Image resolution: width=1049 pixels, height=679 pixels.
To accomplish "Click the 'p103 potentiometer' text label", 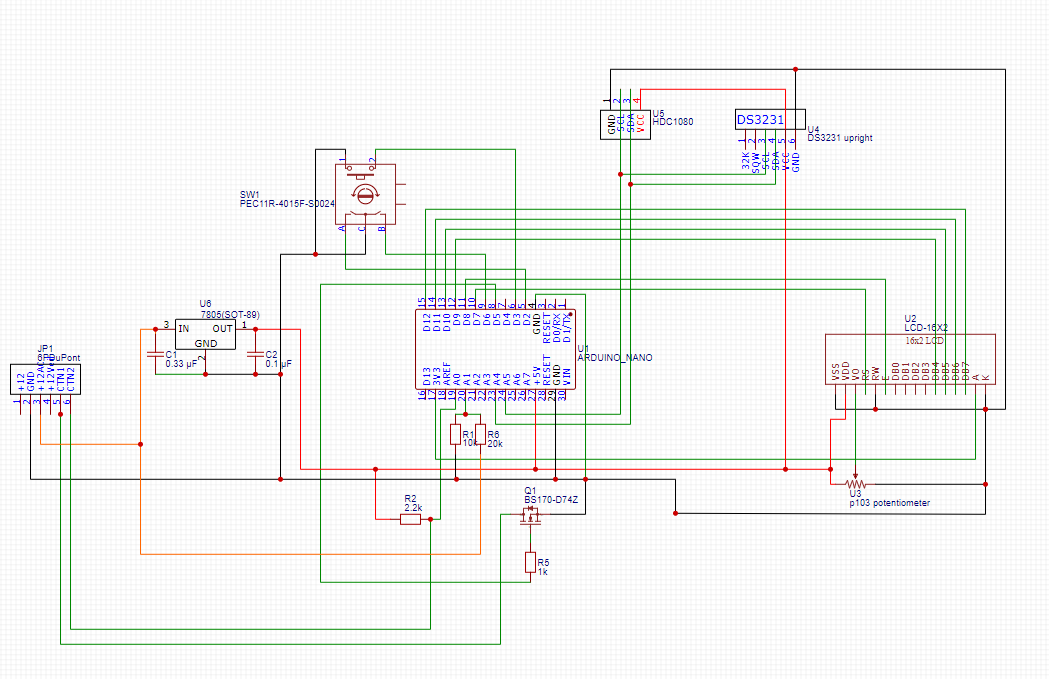I will point(890,503).
